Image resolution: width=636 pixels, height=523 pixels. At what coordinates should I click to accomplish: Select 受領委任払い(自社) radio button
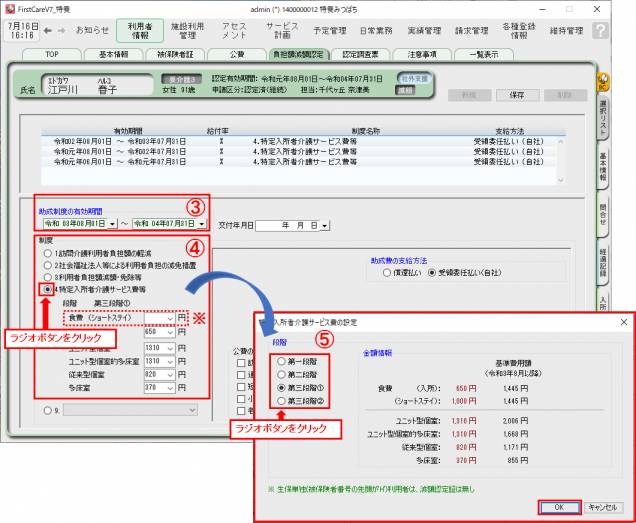[x=432, y=271]
